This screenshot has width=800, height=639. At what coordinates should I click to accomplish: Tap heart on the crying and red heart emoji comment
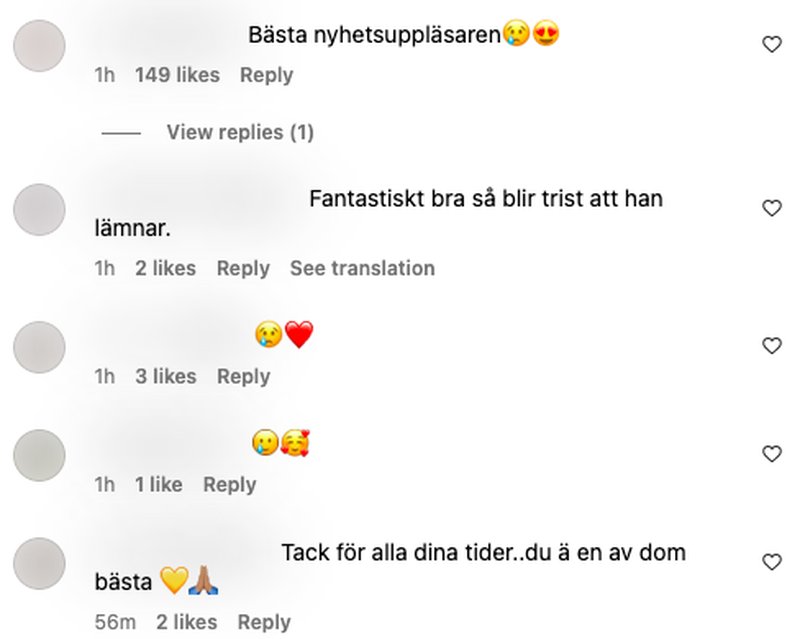click(x=771, y=346)
